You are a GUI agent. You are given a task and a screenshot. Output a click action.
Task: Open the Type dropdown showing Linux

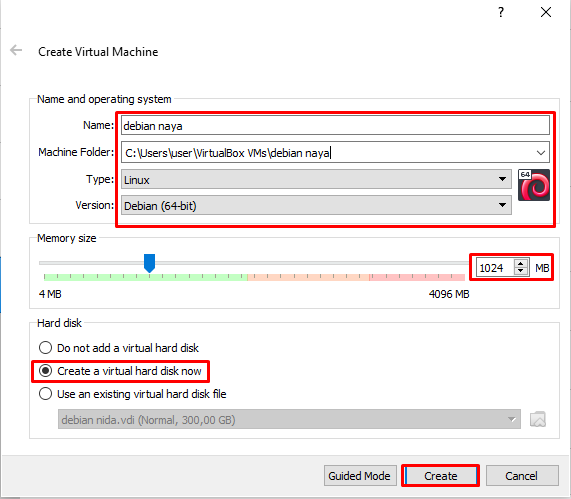316,180
